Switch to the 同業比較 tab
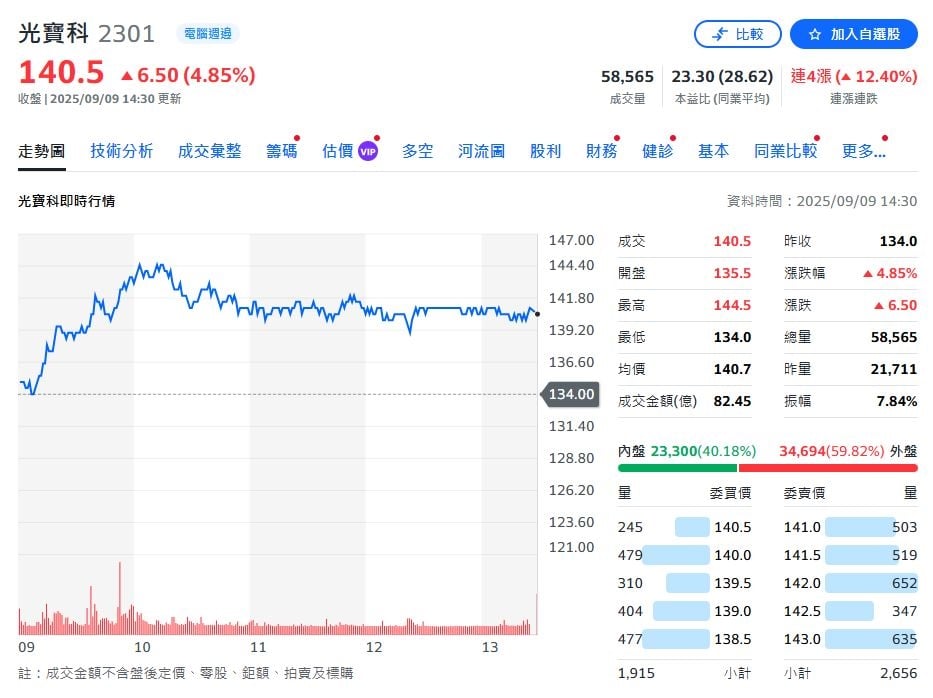The width and height of the screenshot is (933, 698). tap(785, 150)
